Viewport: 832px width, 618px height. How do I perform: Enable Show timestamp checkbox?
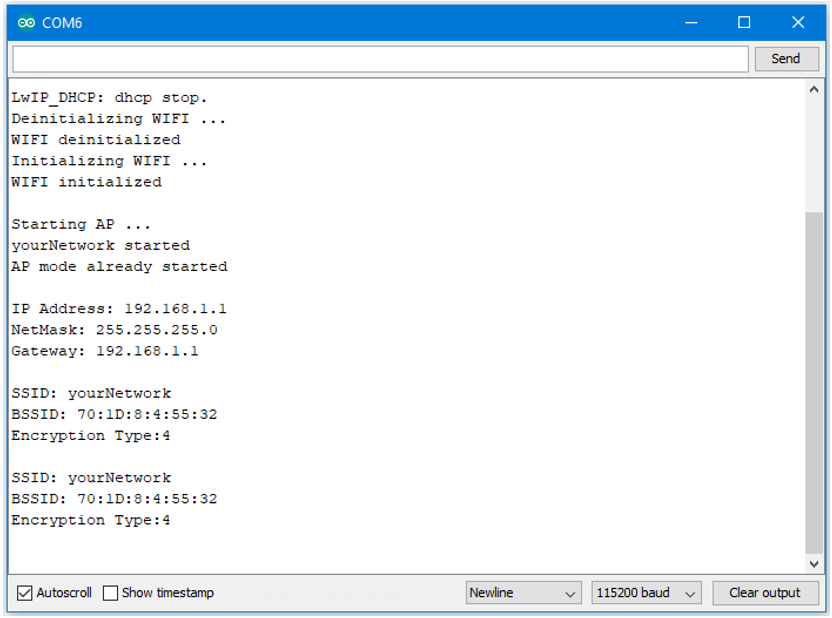pyautogui.click(x=110, y=593)
